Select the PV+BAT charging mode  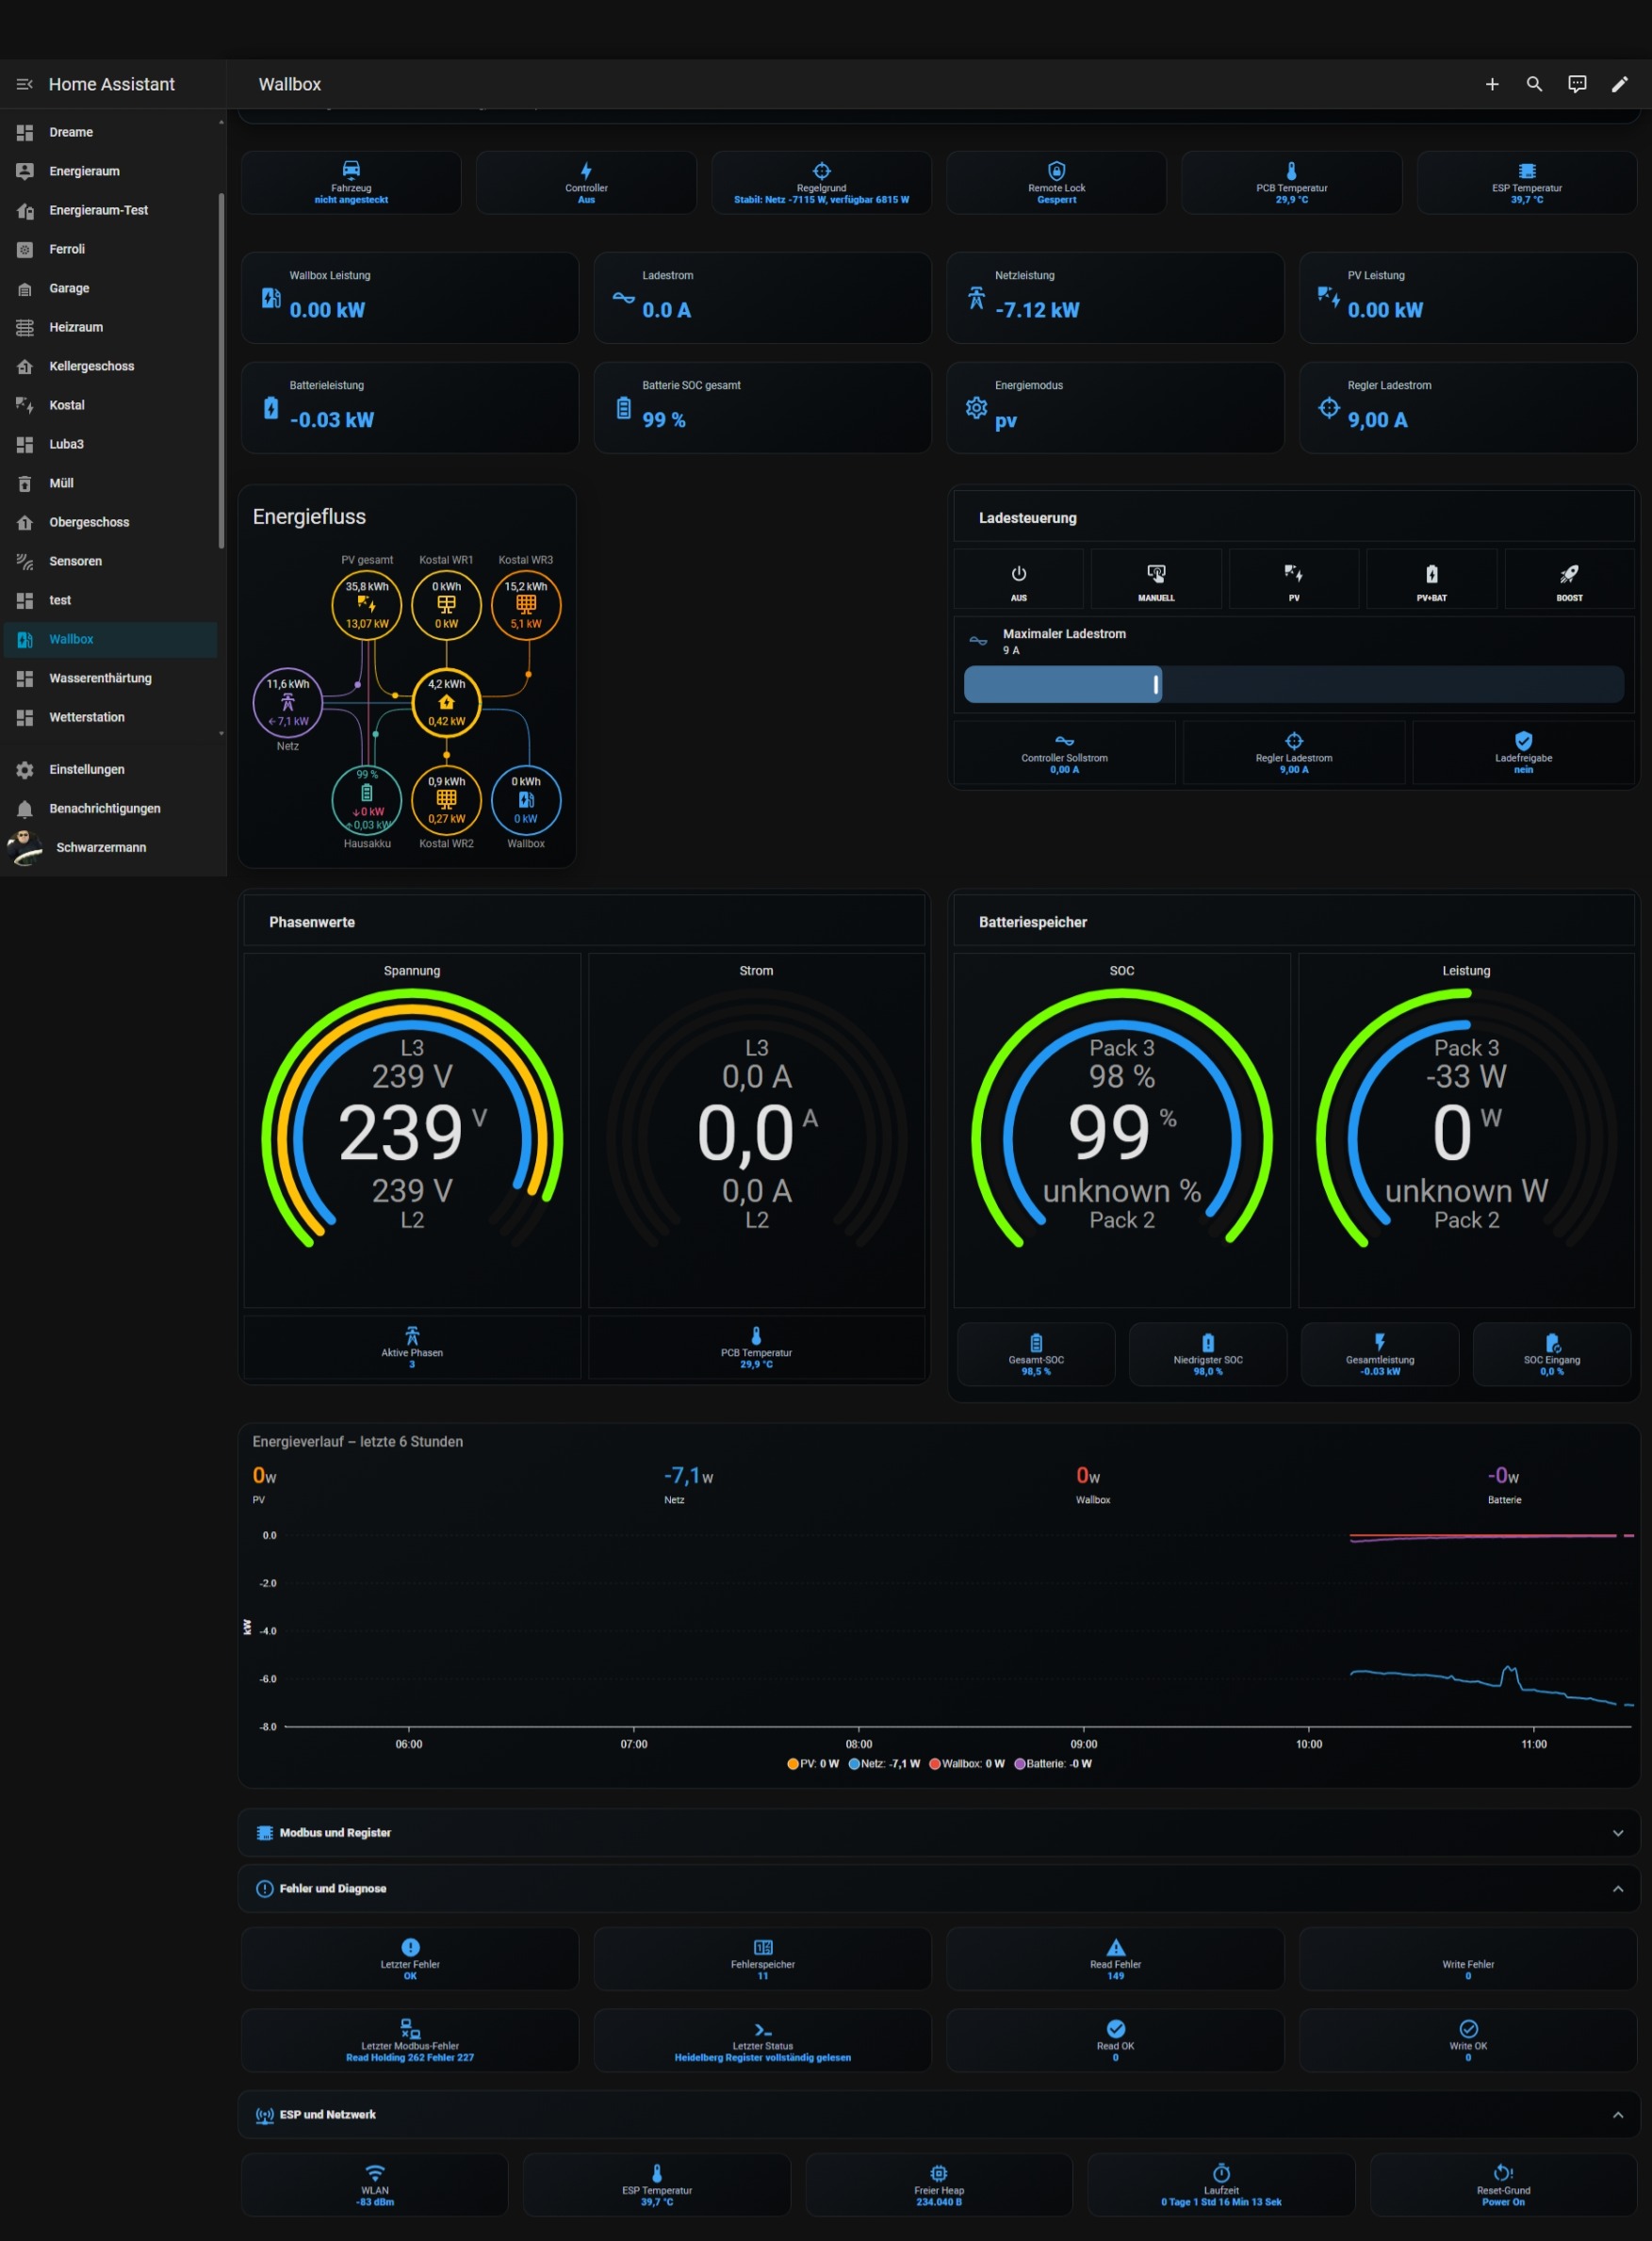pyautogui.click(x=1431, y=579)
